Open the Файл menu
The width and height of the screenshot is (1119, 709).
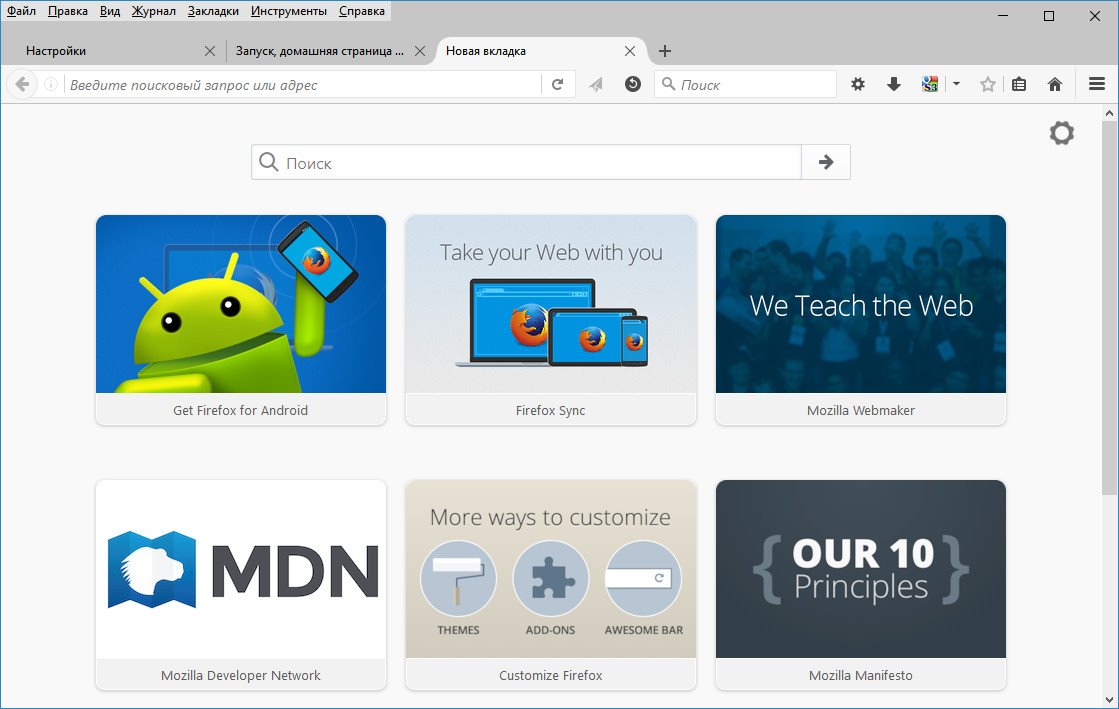[x=21, y=11]
